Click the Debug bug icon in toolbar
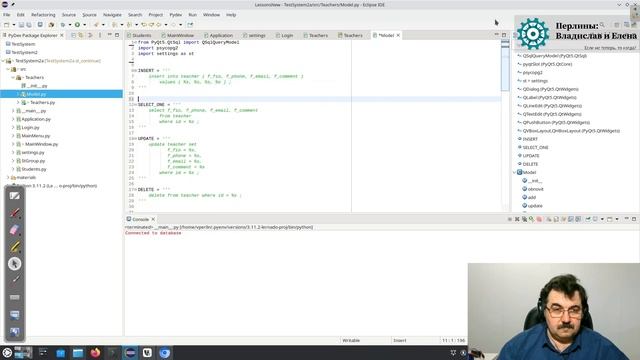The height and width of the screenshot is (360, 640). click(63, 25)
